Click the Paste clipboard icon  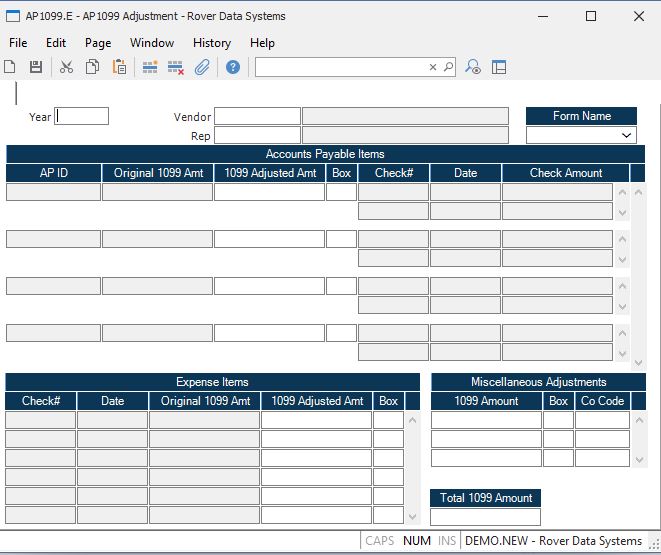point(119,67)
